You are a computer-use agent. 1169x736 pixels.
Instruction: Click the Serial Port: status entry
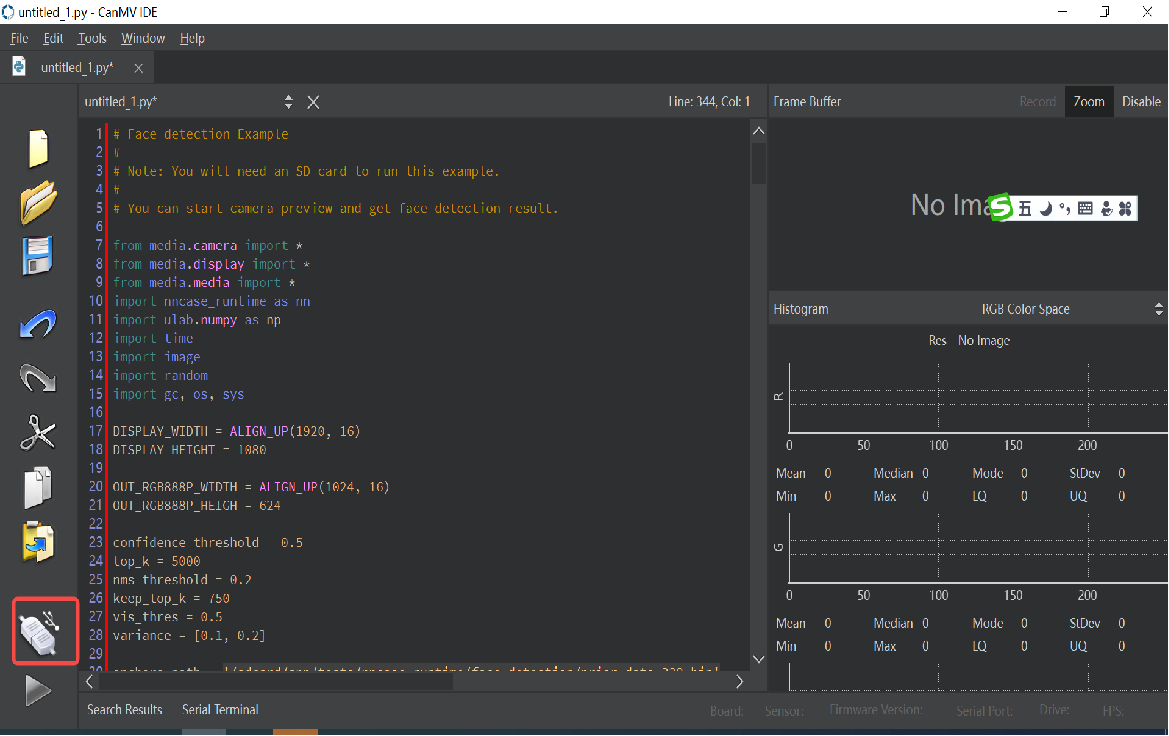click(984, 711)
